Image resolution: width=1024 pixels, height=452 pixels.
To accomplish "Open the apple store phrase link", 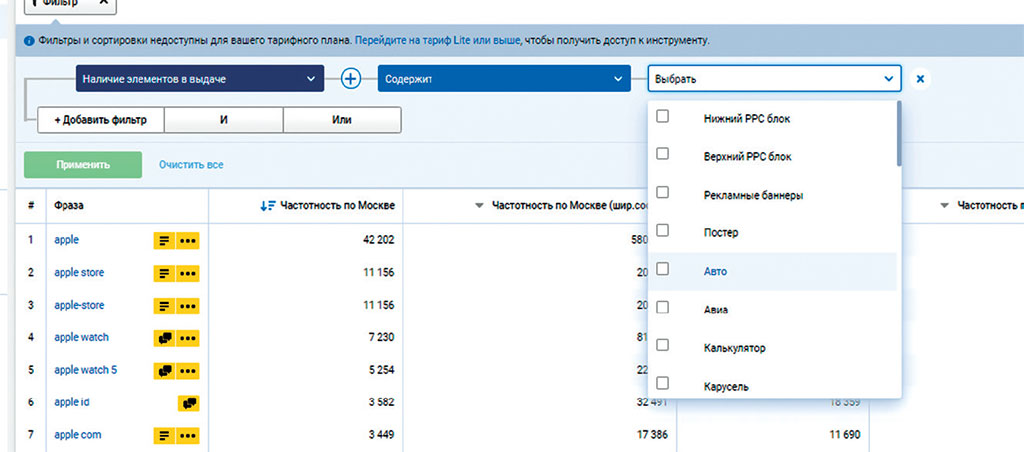I will click(x=79, y=273).
